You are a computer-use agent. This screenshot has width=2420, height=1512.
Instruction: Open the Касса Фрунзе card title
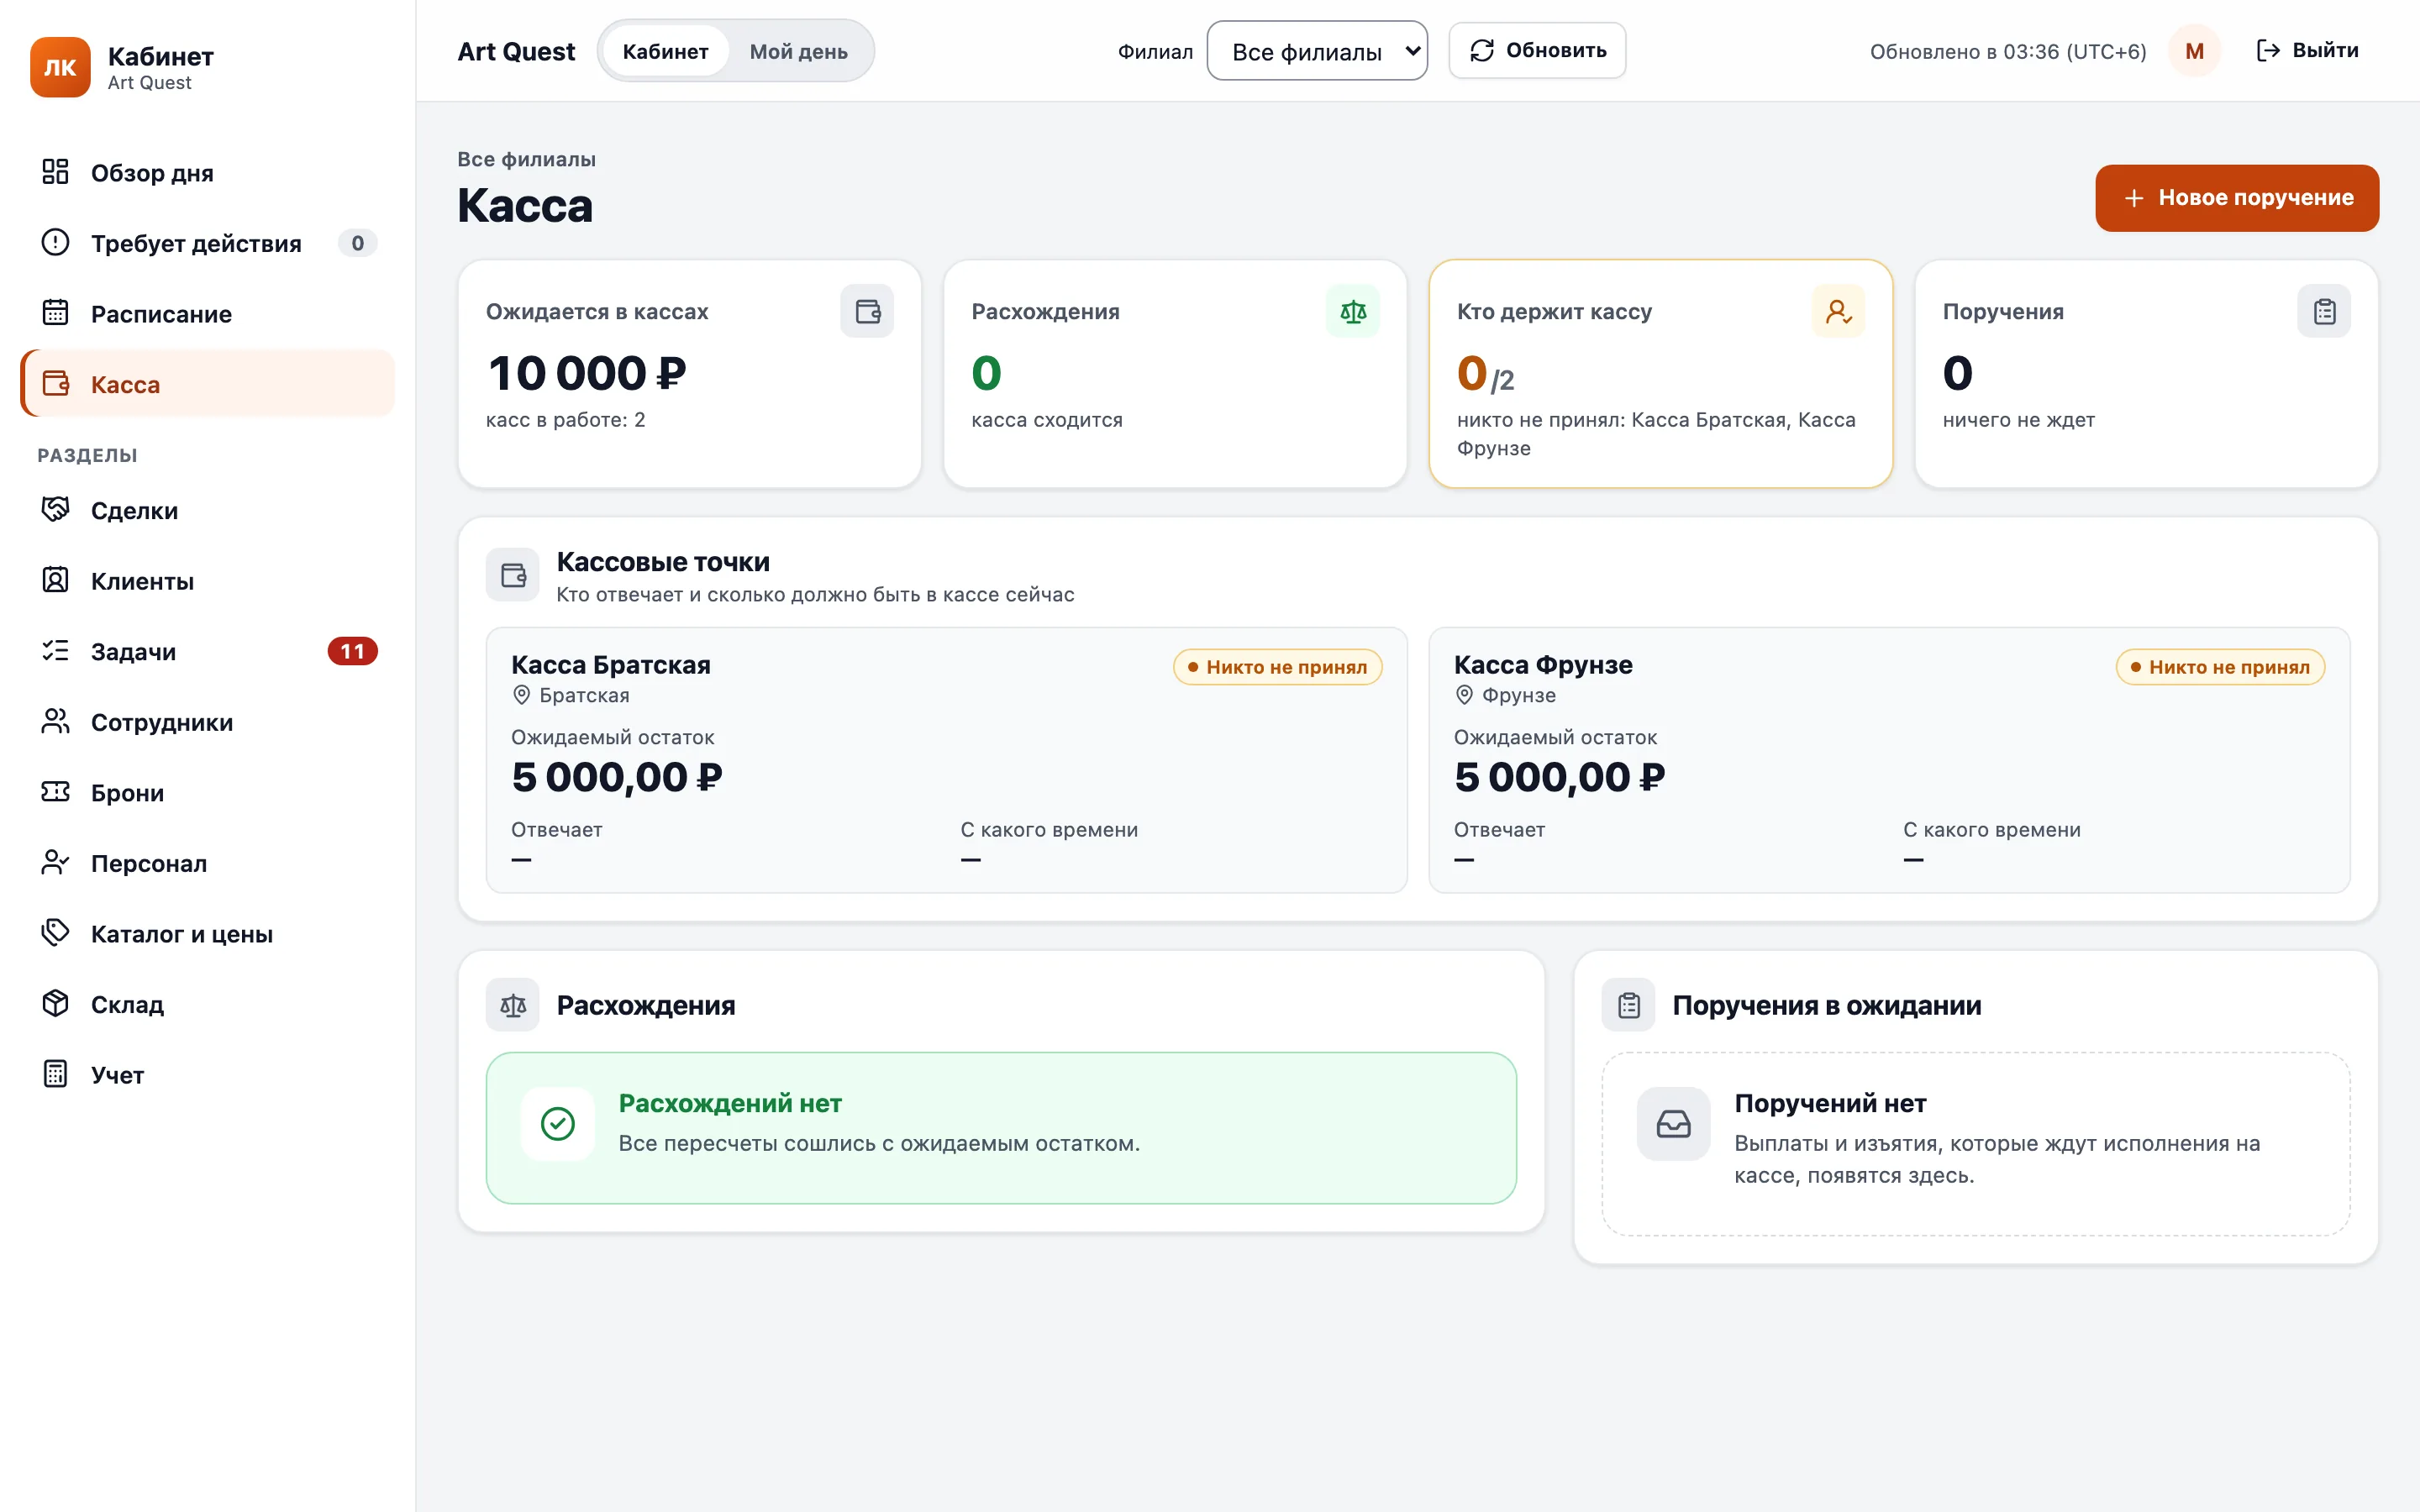coord(1543,664)
